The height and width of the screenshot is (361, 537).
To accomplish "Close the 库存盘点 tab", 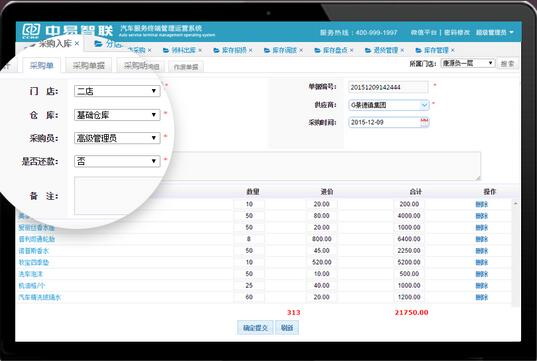I will pyautogui.click(x=352, y=50).
